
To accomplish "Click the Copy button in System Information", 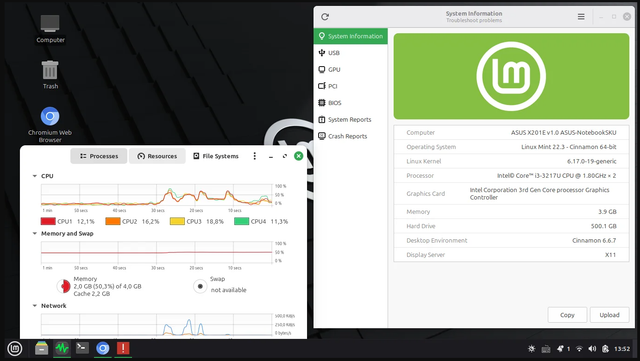I will (x=567, y=315).
